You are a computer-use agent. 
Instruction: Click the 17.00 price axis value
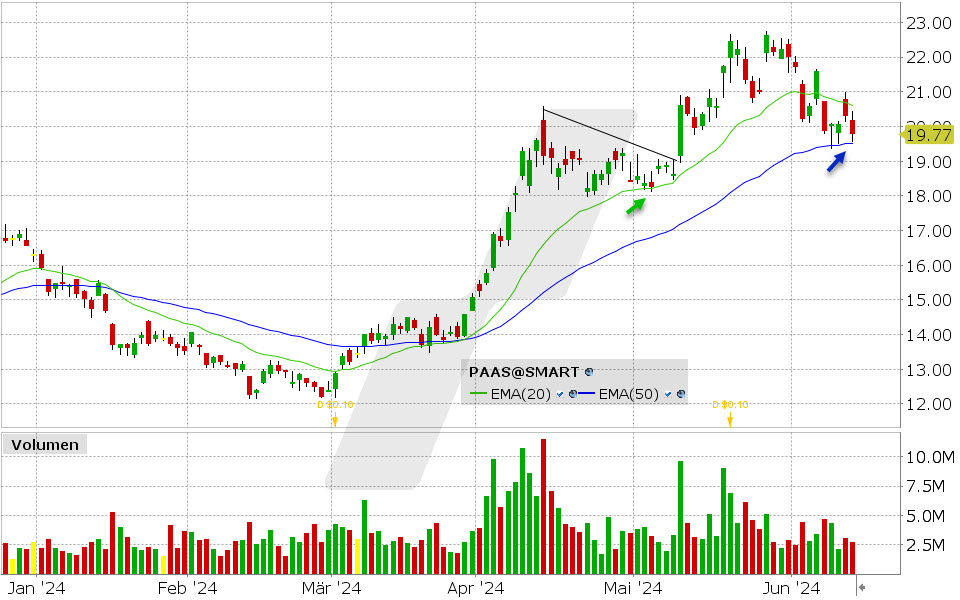point(929,231)
